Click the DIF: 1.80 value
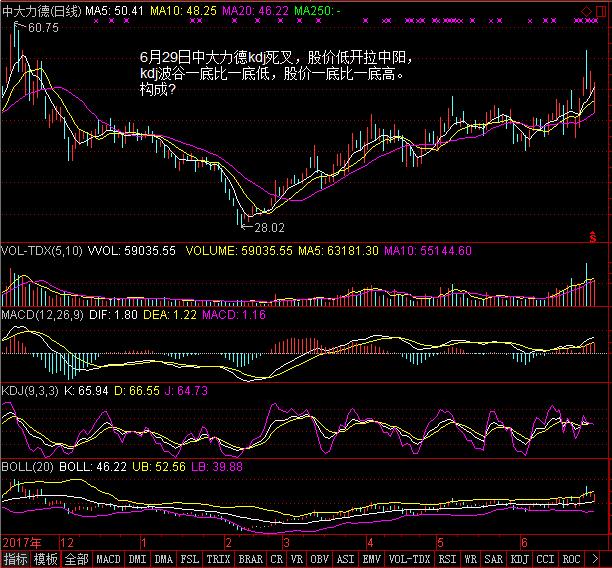 tap(113, 315)
